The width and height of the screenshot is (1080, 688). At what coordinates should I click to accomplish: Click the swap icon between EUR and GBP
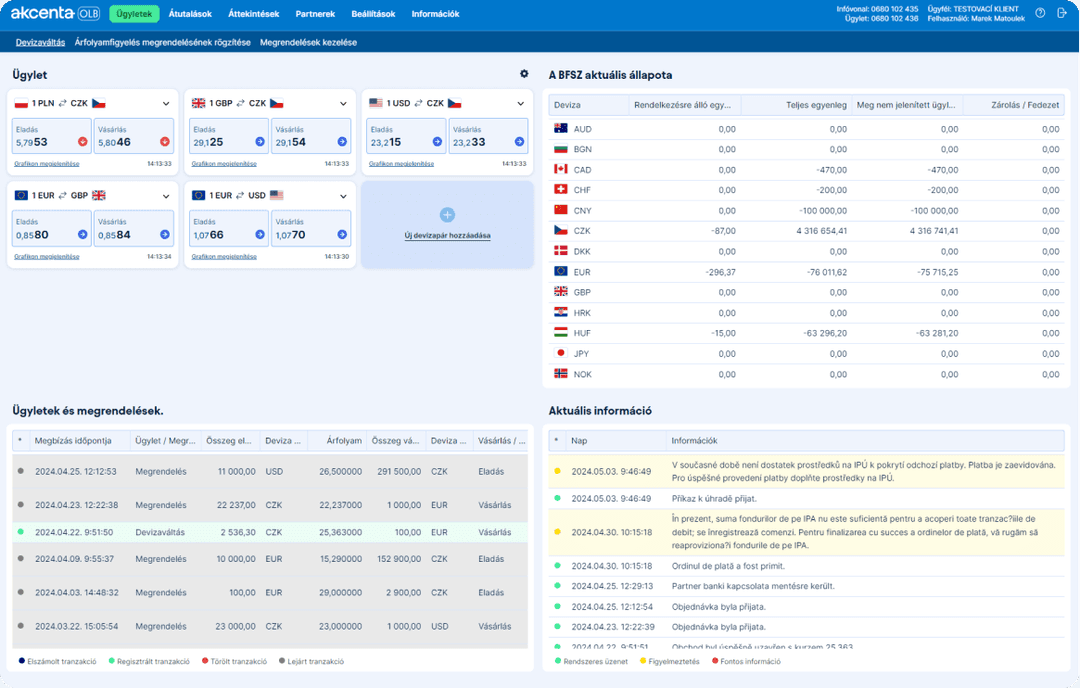click(62, 195)
